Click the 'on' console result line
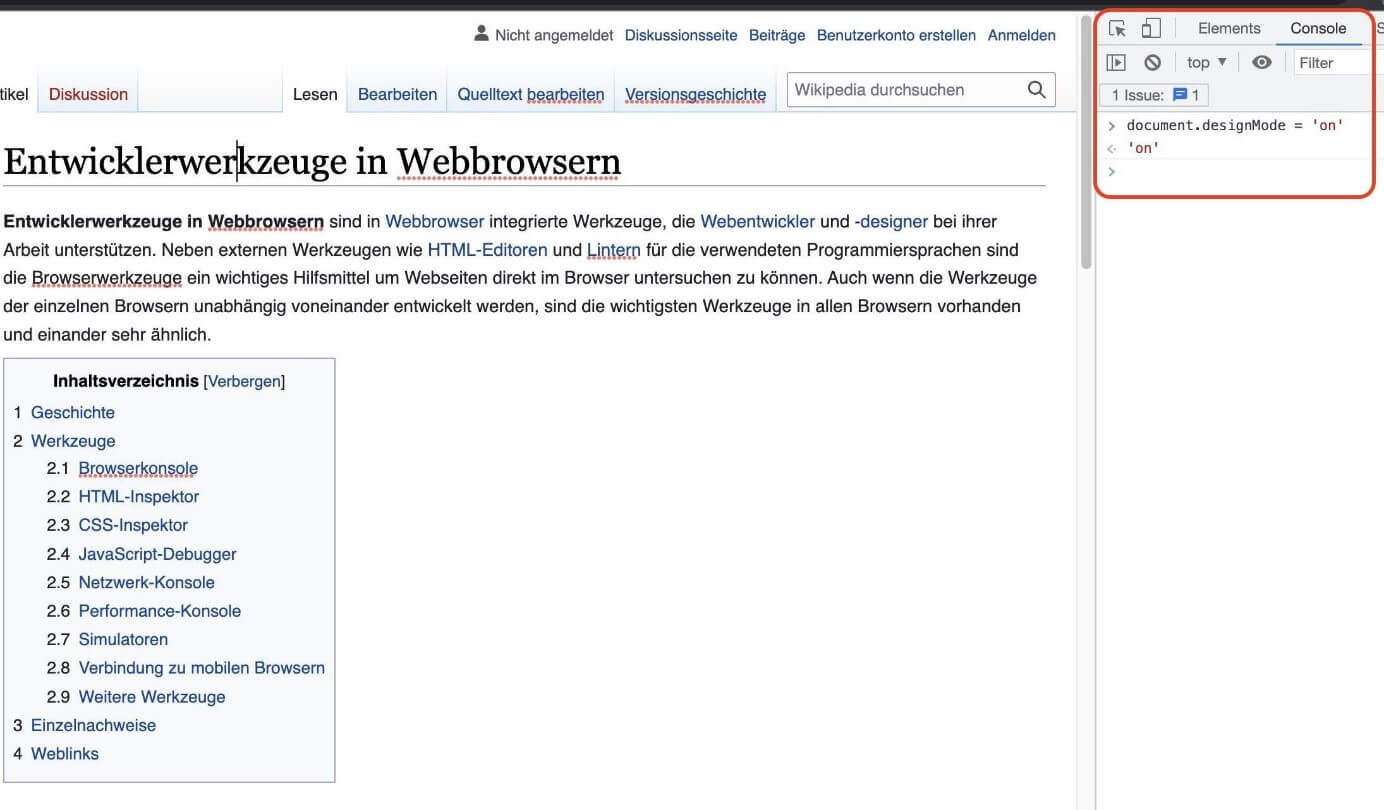The image size is (1384, 810). [x=1143, y=148]
